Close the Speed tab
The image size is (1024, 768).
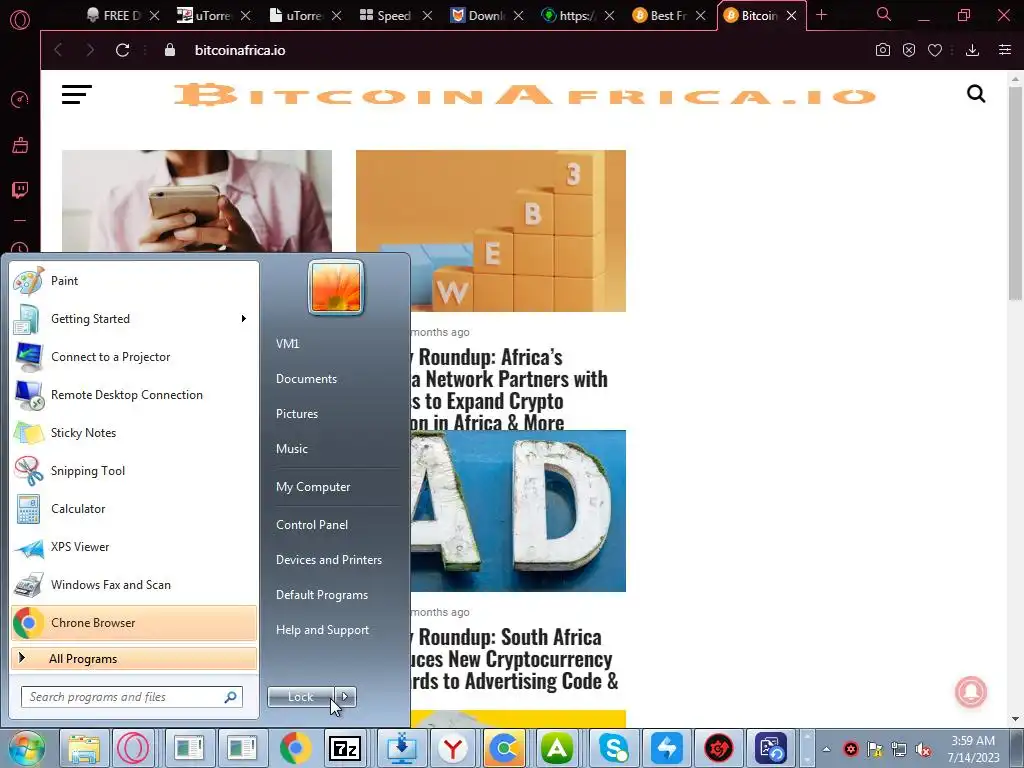(x=427, y=16)
